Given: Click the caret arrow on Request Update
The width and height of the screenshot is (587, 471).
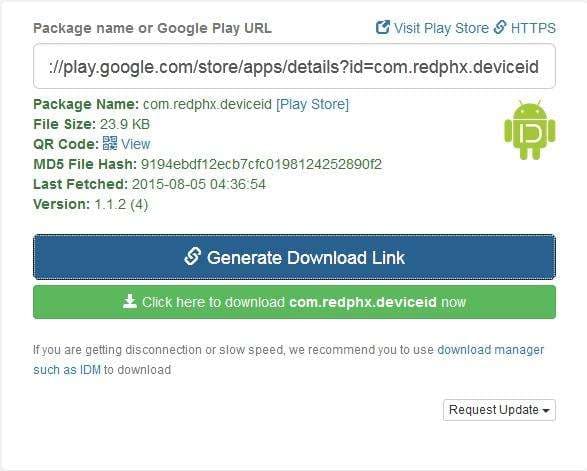Looking at the screenshot, I should [x=546, y=411].
